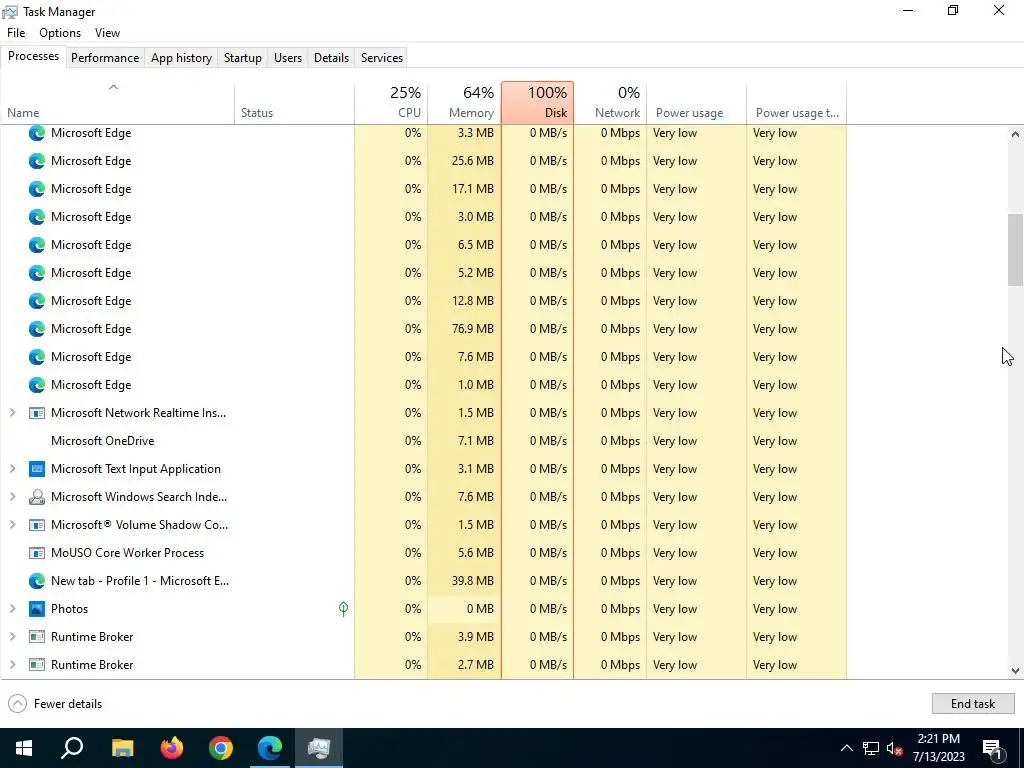Select the MoUSO Core Worker Process name
Image resolution: width=1024 pixels, height=768 pixels.
tap(127, 553)
